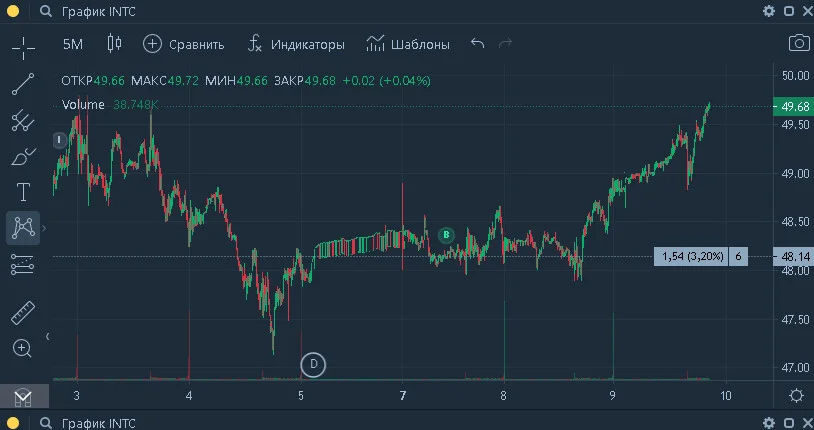This screenshot has height=430, width=814.
Task: Redo the chart action
Action: (505, 44)
